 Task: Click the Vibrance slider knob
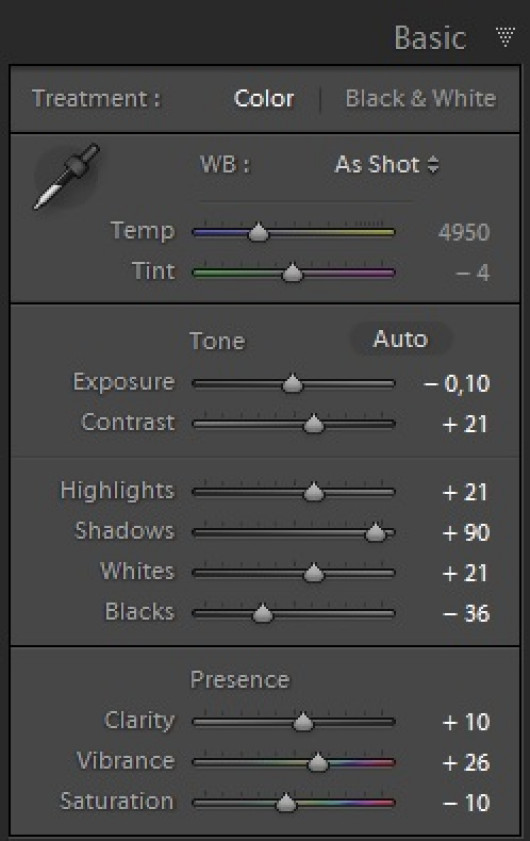318,762
